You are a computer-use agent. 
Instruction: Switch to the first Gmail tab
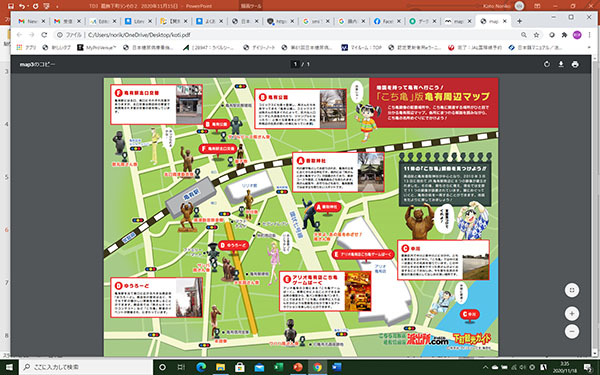point(31,21)
